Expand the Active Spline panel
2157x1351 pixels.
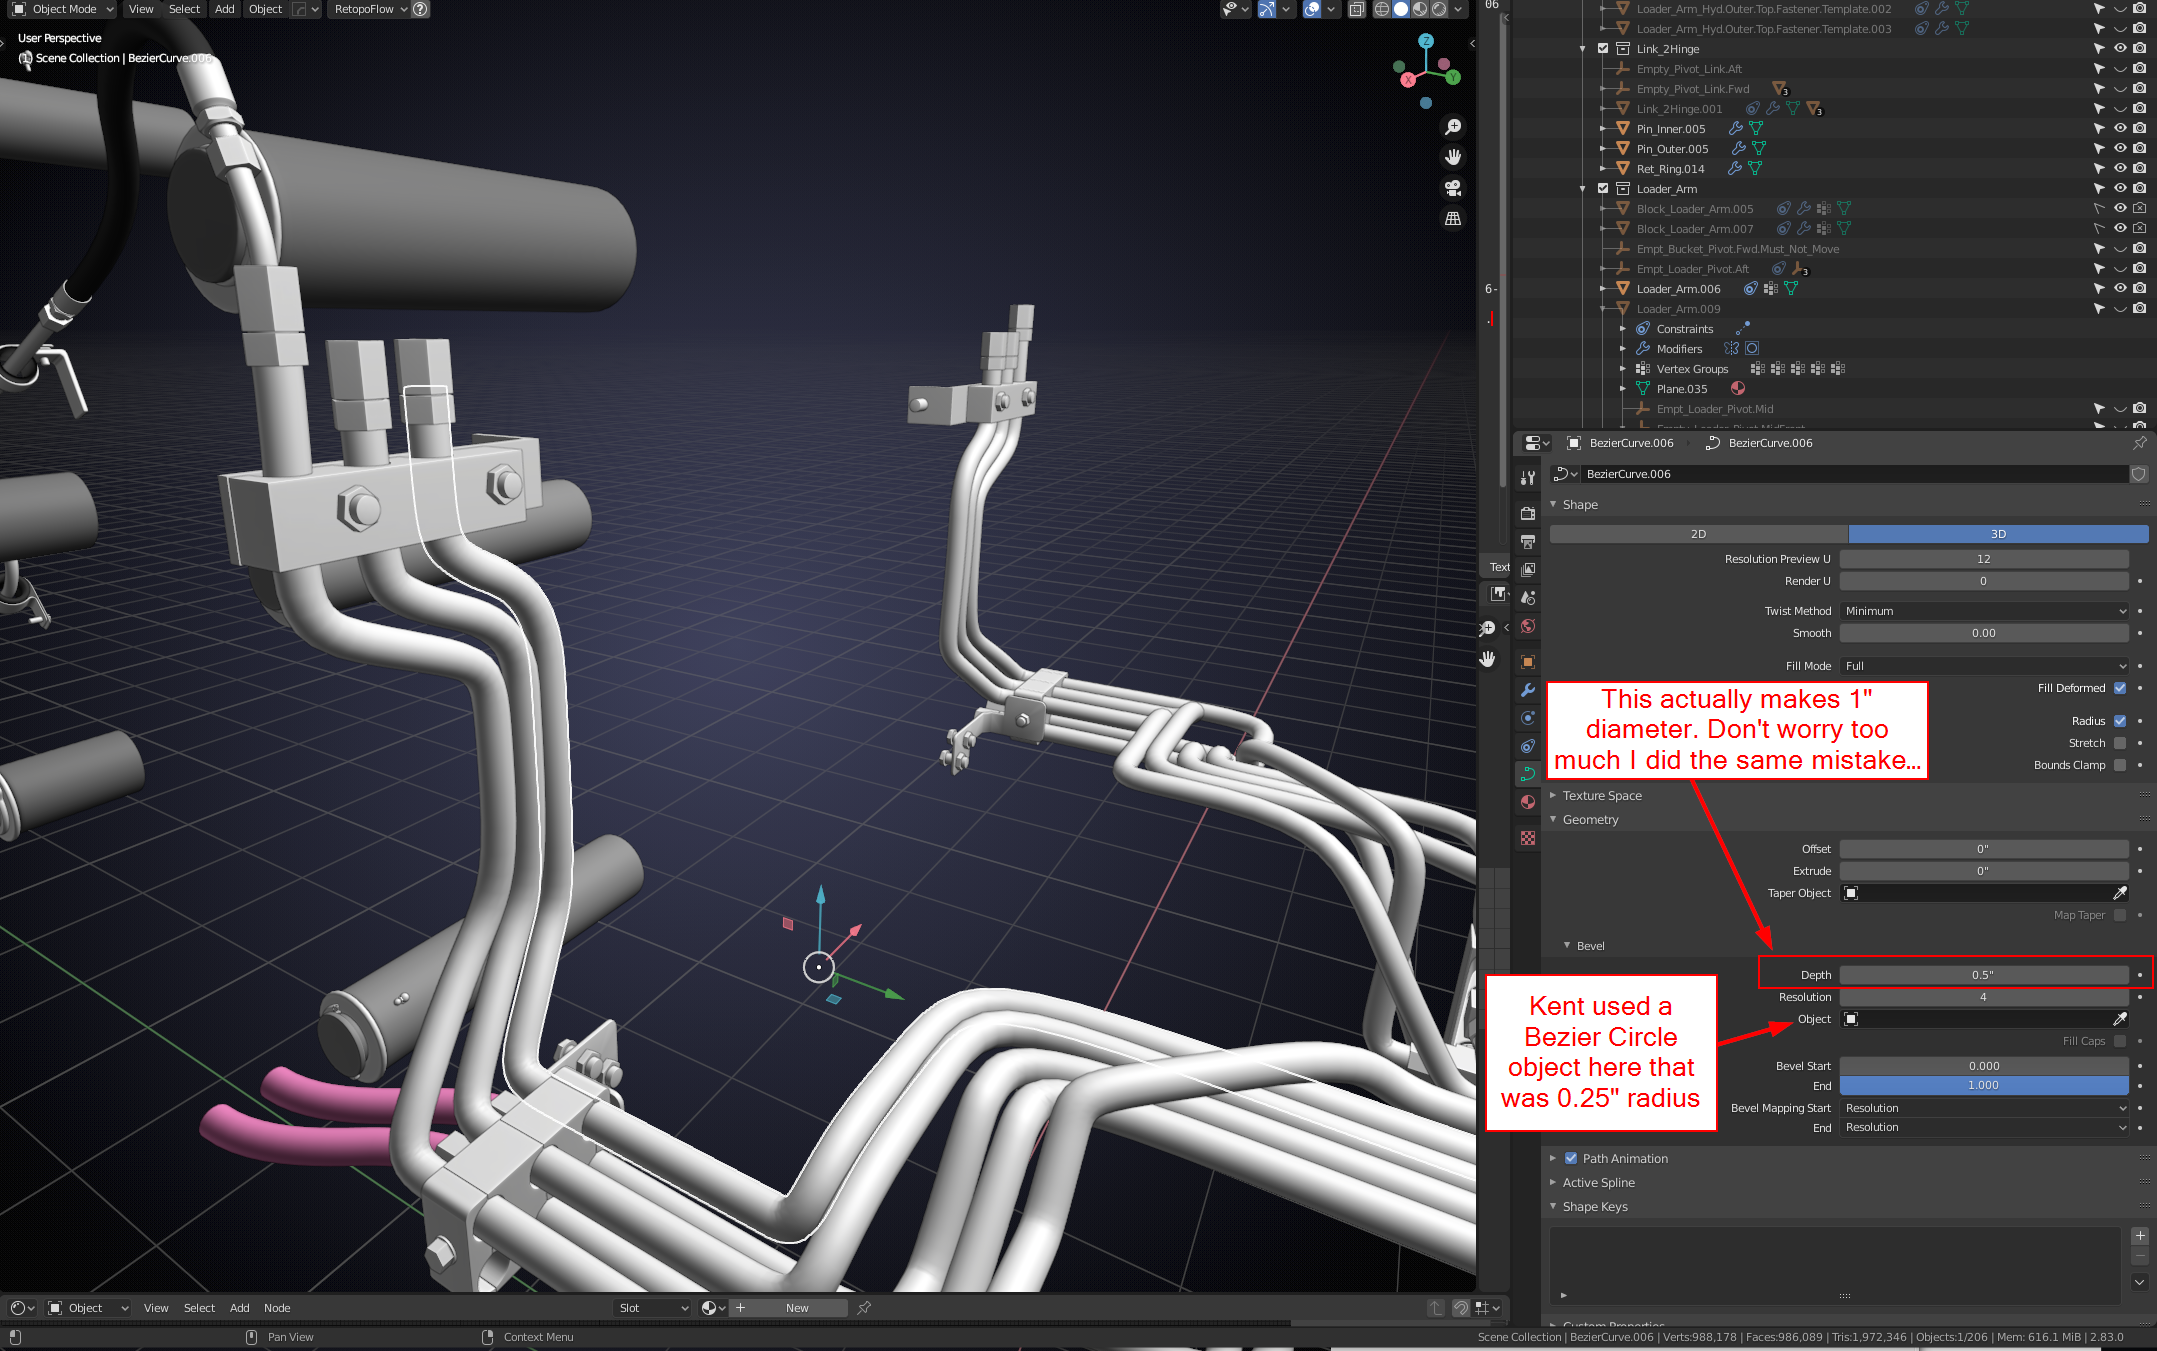(x=1598, y=1183)
